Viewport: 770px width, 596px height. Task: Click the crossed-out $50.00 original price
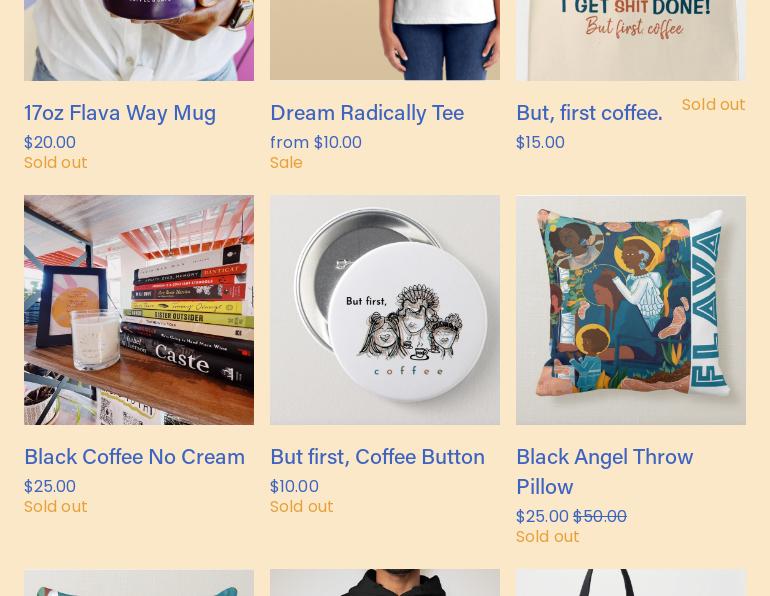600,516
